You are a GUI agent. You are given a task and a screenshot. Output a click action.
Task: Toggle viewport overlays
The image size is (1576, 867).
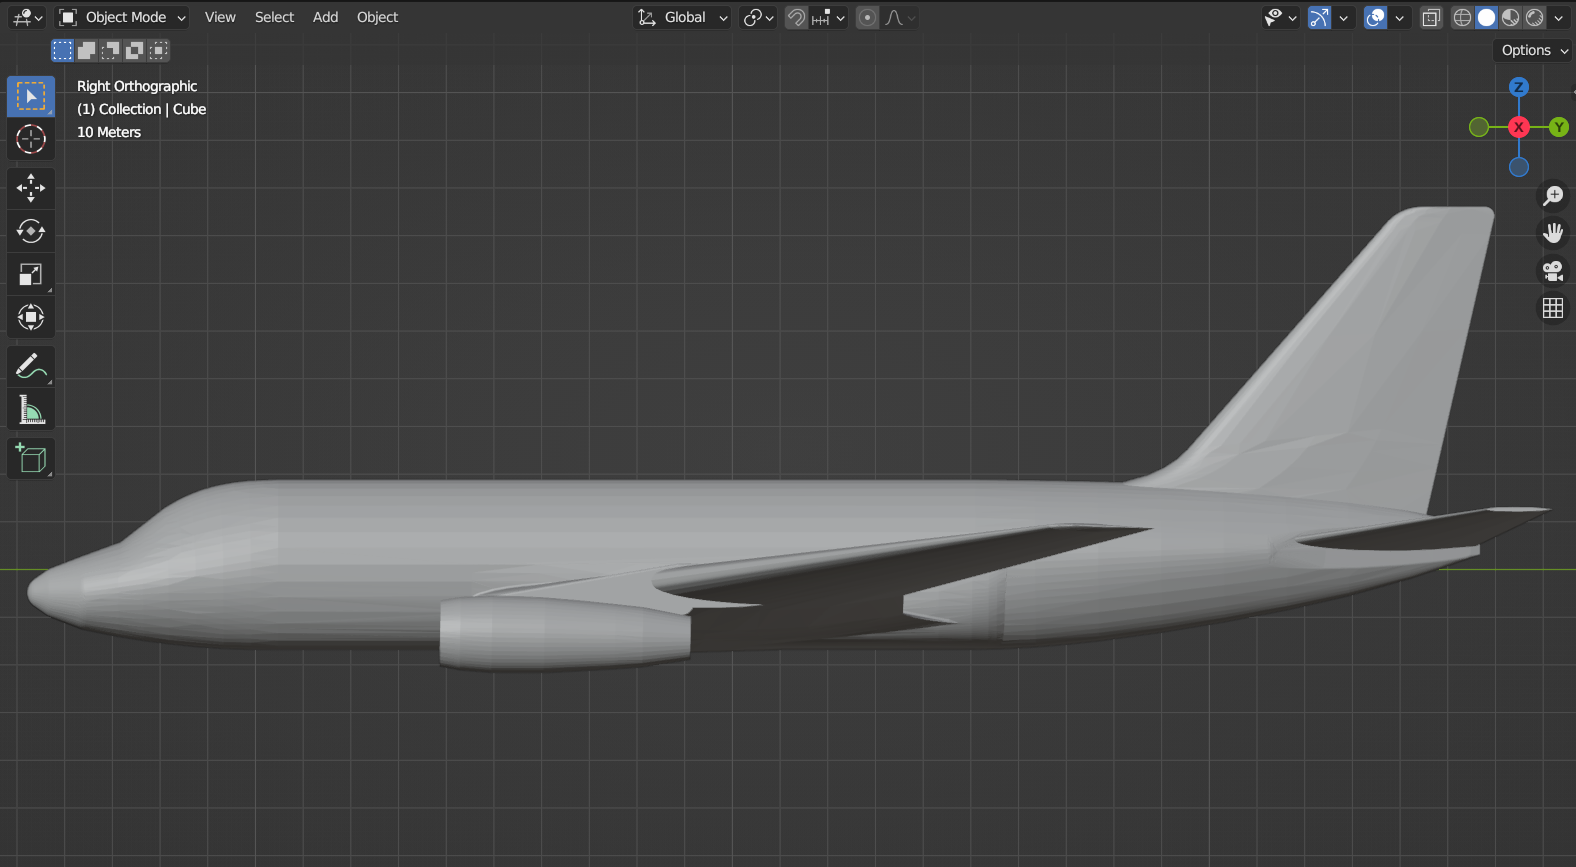click(1376, 18)
